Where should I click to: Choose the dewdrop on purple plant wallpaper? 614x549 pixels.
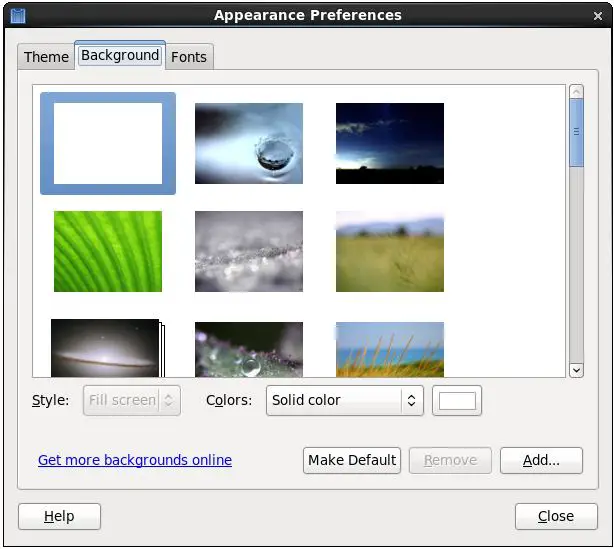tap(249, 350)
